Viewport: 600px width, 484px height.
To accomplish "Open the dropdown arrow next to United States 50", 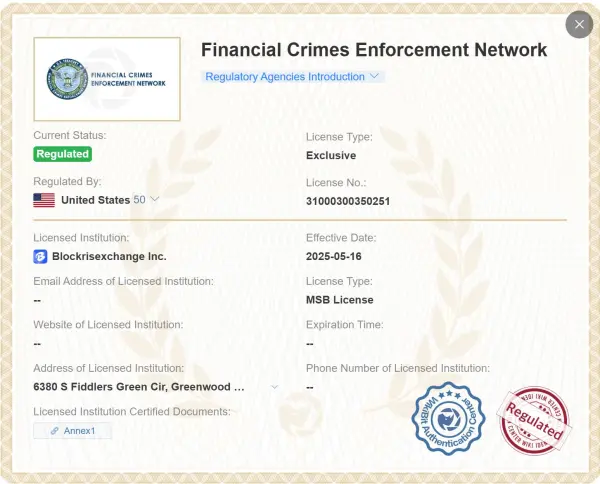I will pyautogui.click(x=155, y=200).
